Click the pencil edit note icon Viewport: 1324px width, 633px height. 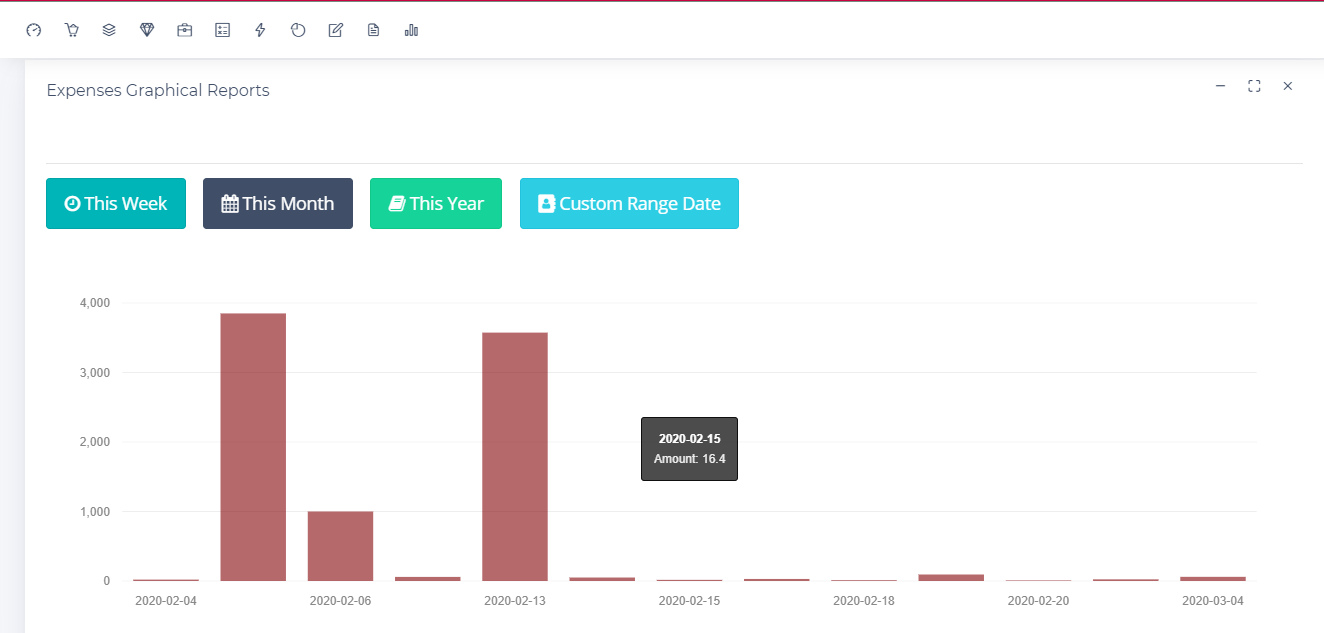point(336,30)
